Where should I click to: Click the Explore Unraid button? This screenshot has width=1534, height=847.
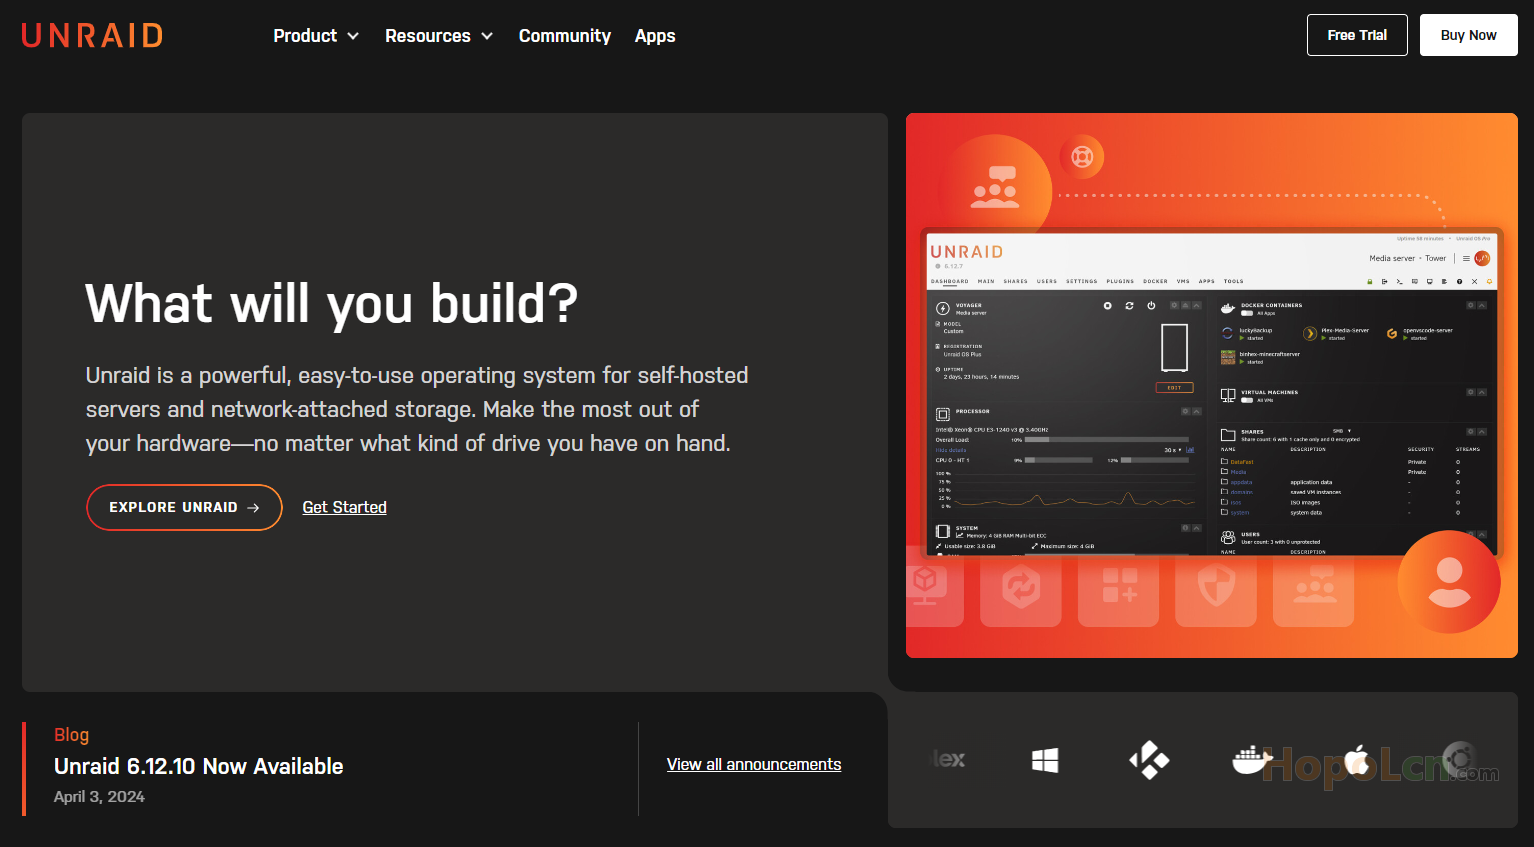point(184,508)
